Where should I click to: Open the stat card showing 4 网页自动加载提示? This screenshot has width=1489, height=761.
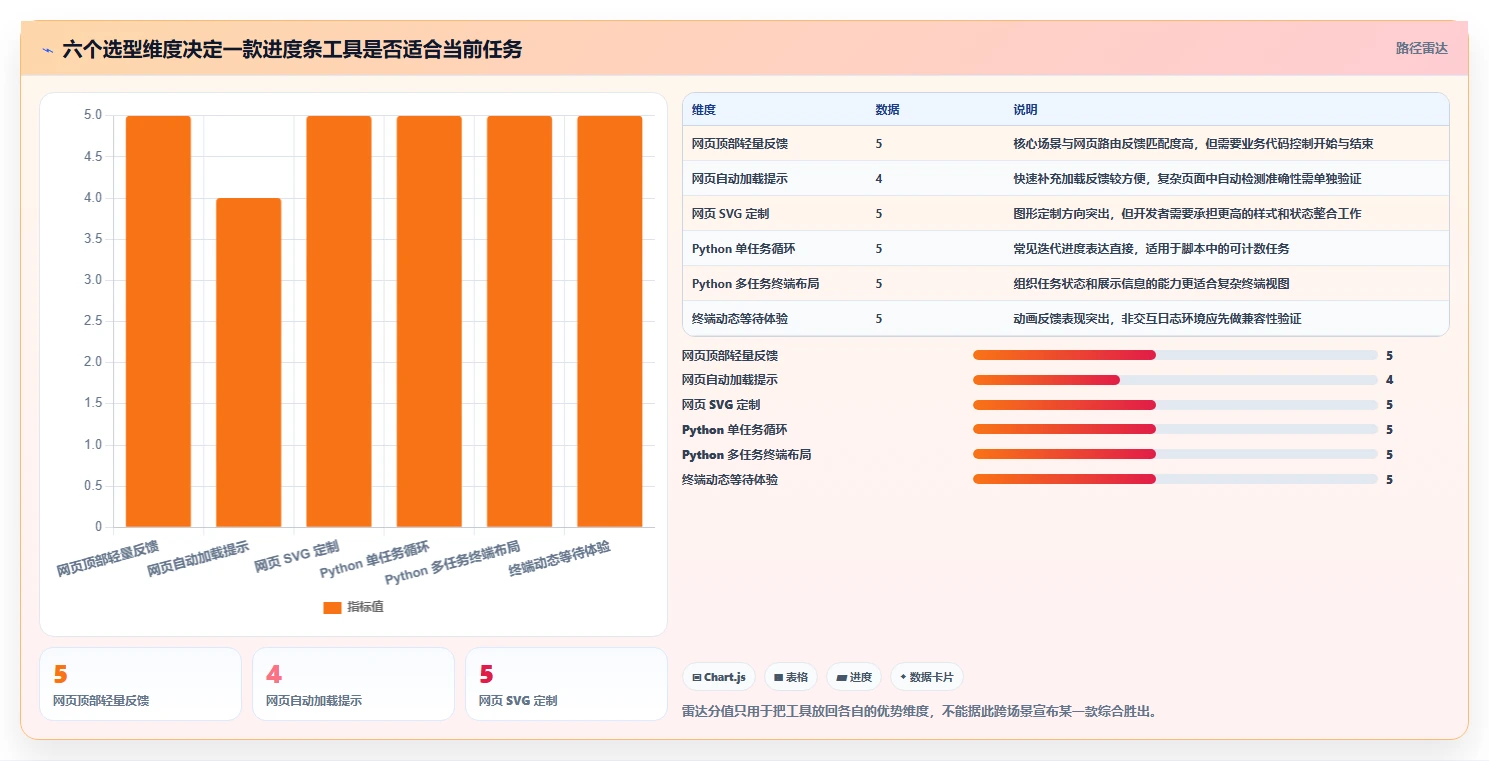pyautogui.click(x=353, y=684)
